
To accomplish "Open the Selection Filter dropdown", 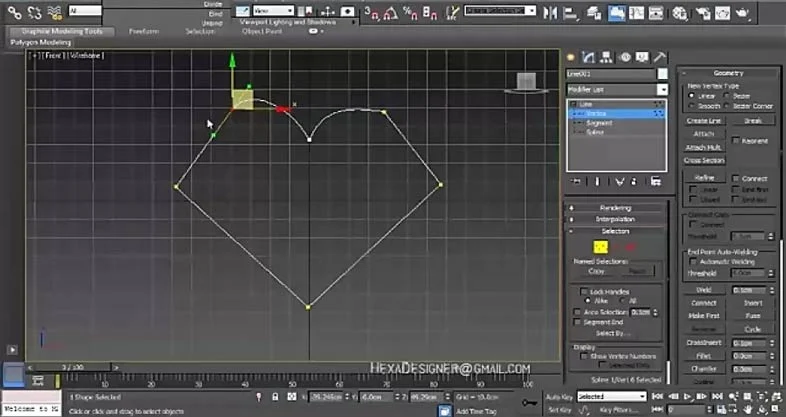I will (85, 10).
